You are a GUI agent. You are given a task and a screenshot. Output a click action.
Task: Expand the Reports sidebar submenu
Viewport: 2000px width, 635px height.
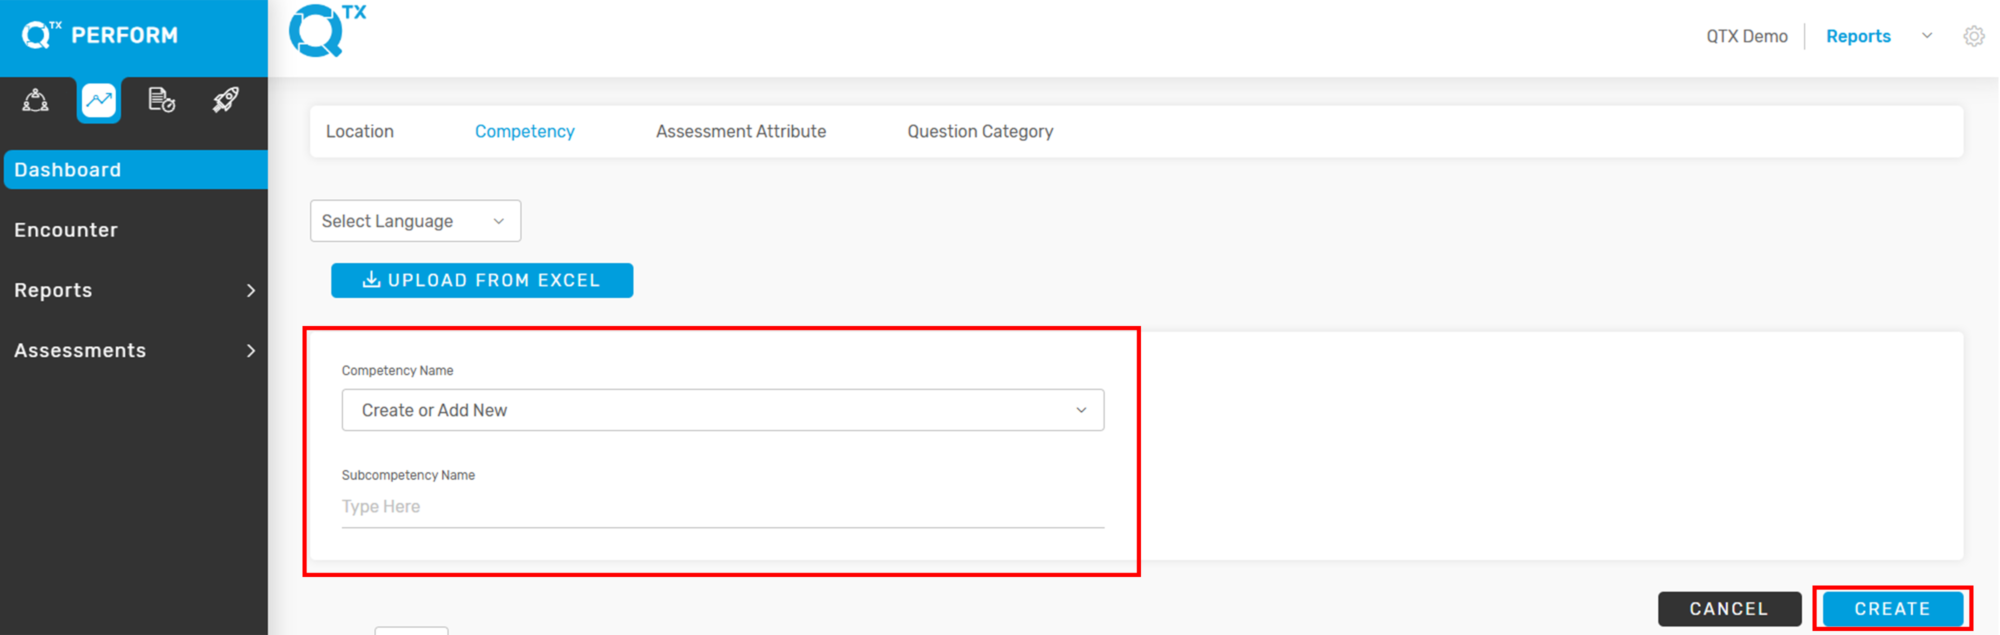[x=250, y=291]
